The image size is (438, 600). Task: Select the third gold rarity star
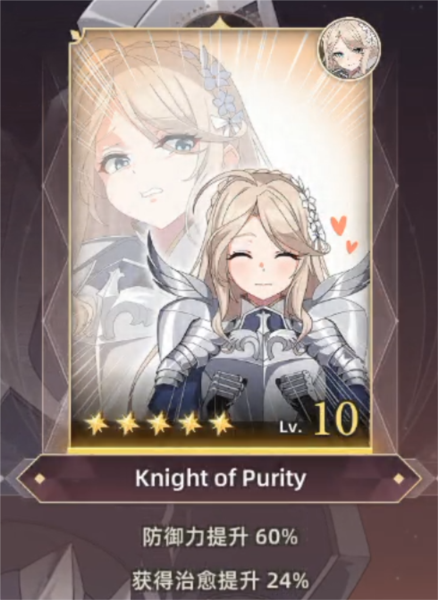[x=159, y=424]
